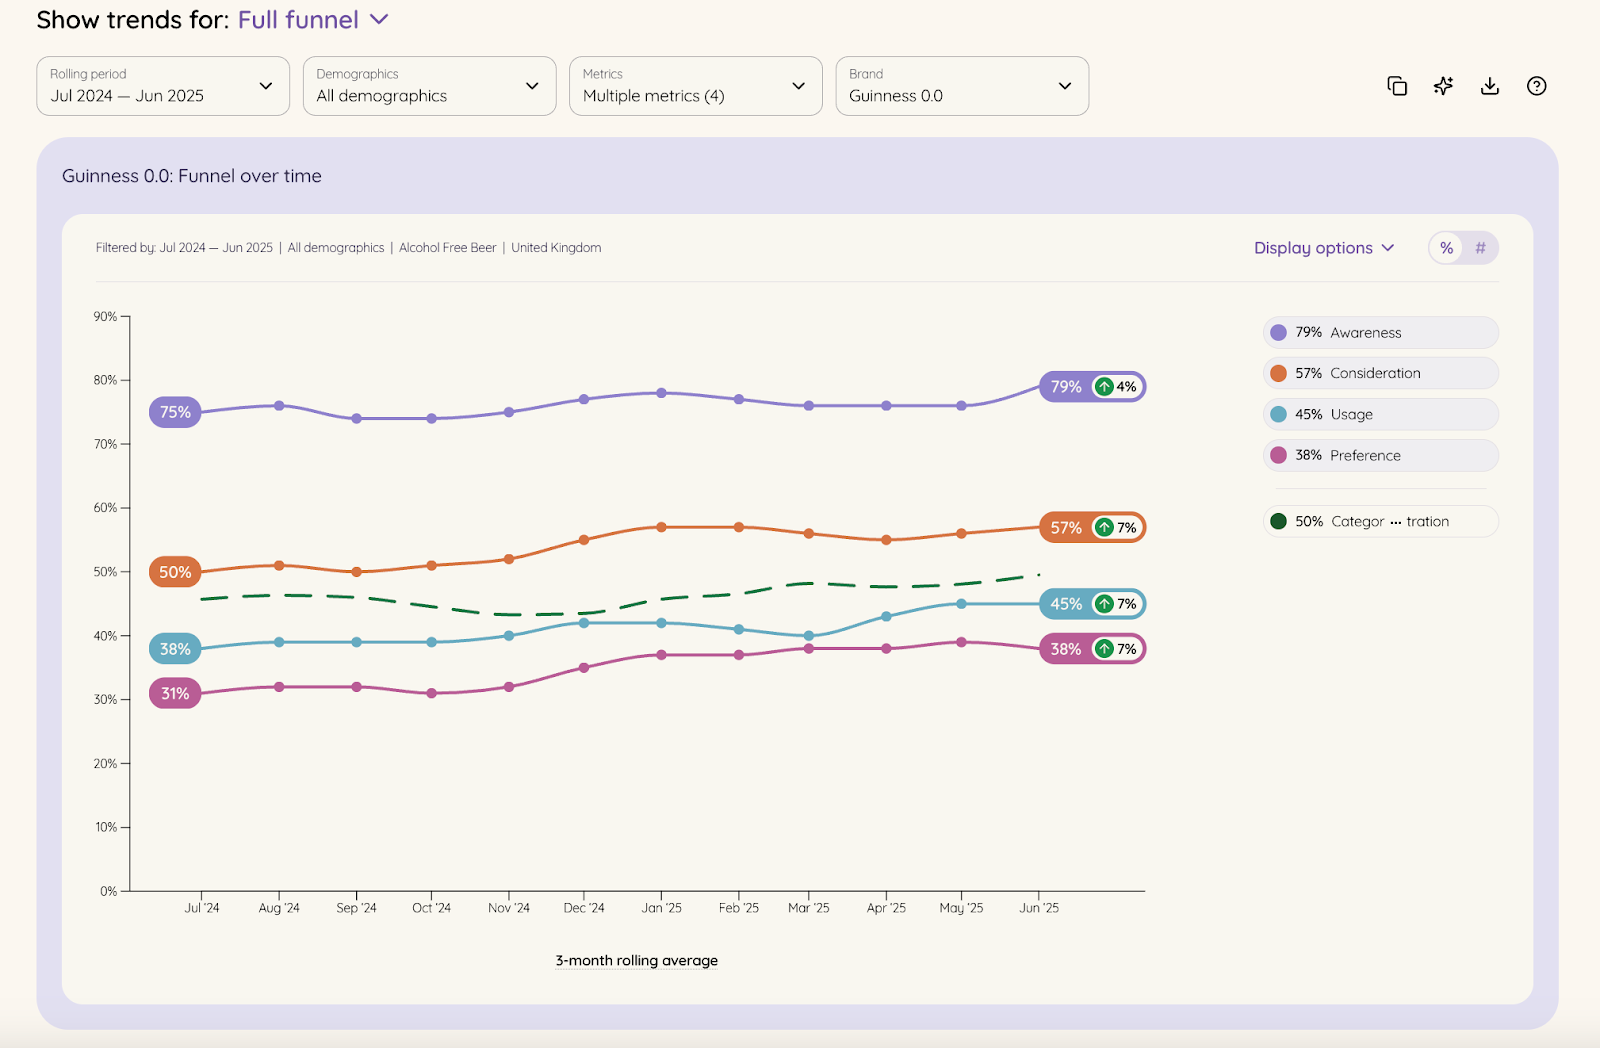
Task: Click the Dec '24 Consideration data point
Action: tap(584, 540)
